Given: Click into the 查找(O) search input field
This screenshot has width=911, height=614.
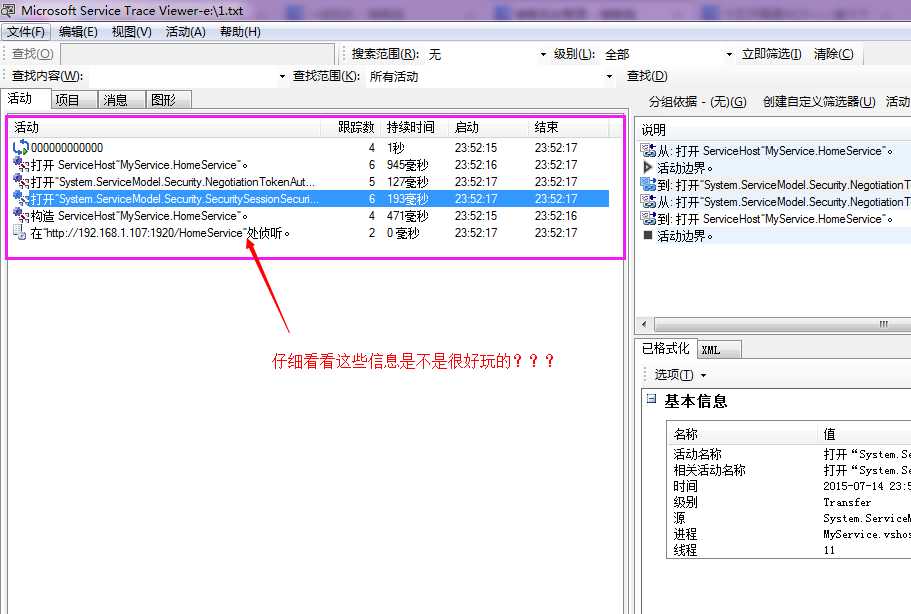Looking at the screenshot, I should (x=197, y=54).
